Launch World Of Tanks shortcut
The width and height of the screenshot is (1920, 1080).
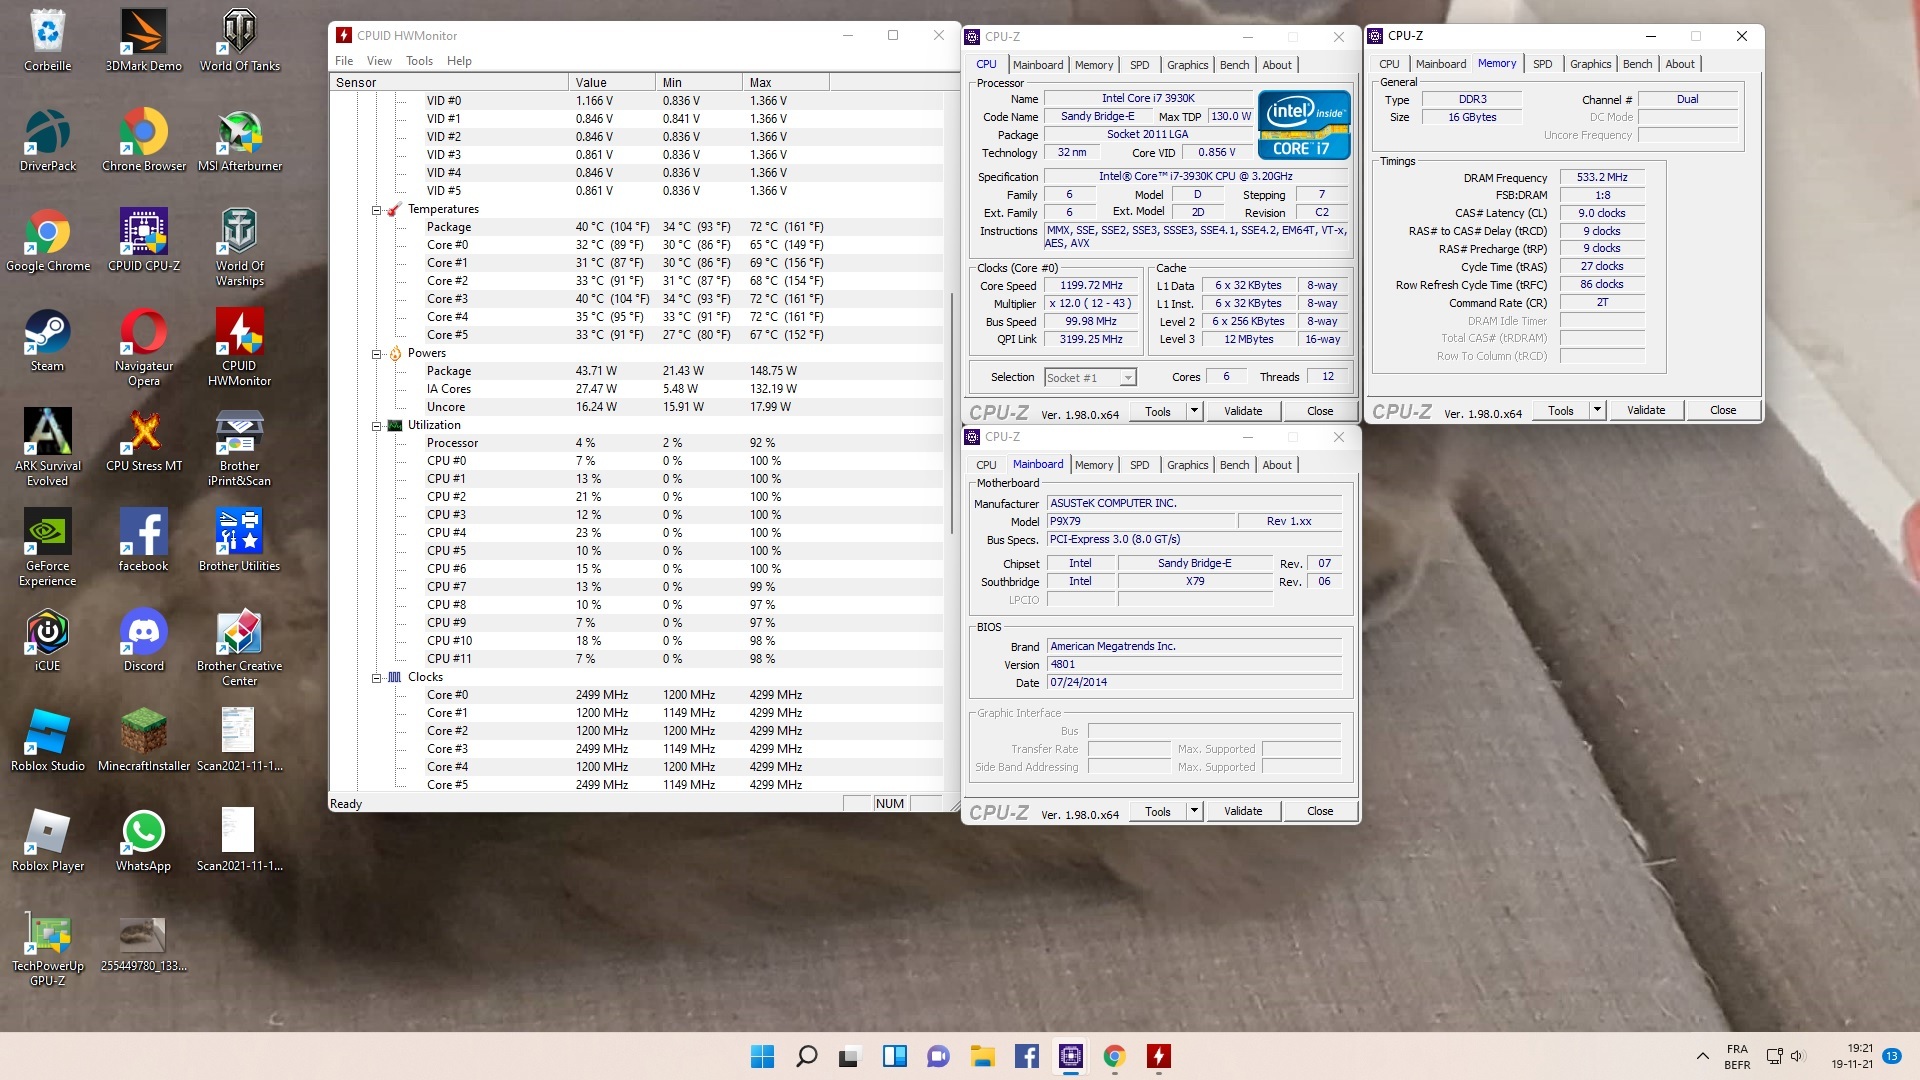coord(240,40)
